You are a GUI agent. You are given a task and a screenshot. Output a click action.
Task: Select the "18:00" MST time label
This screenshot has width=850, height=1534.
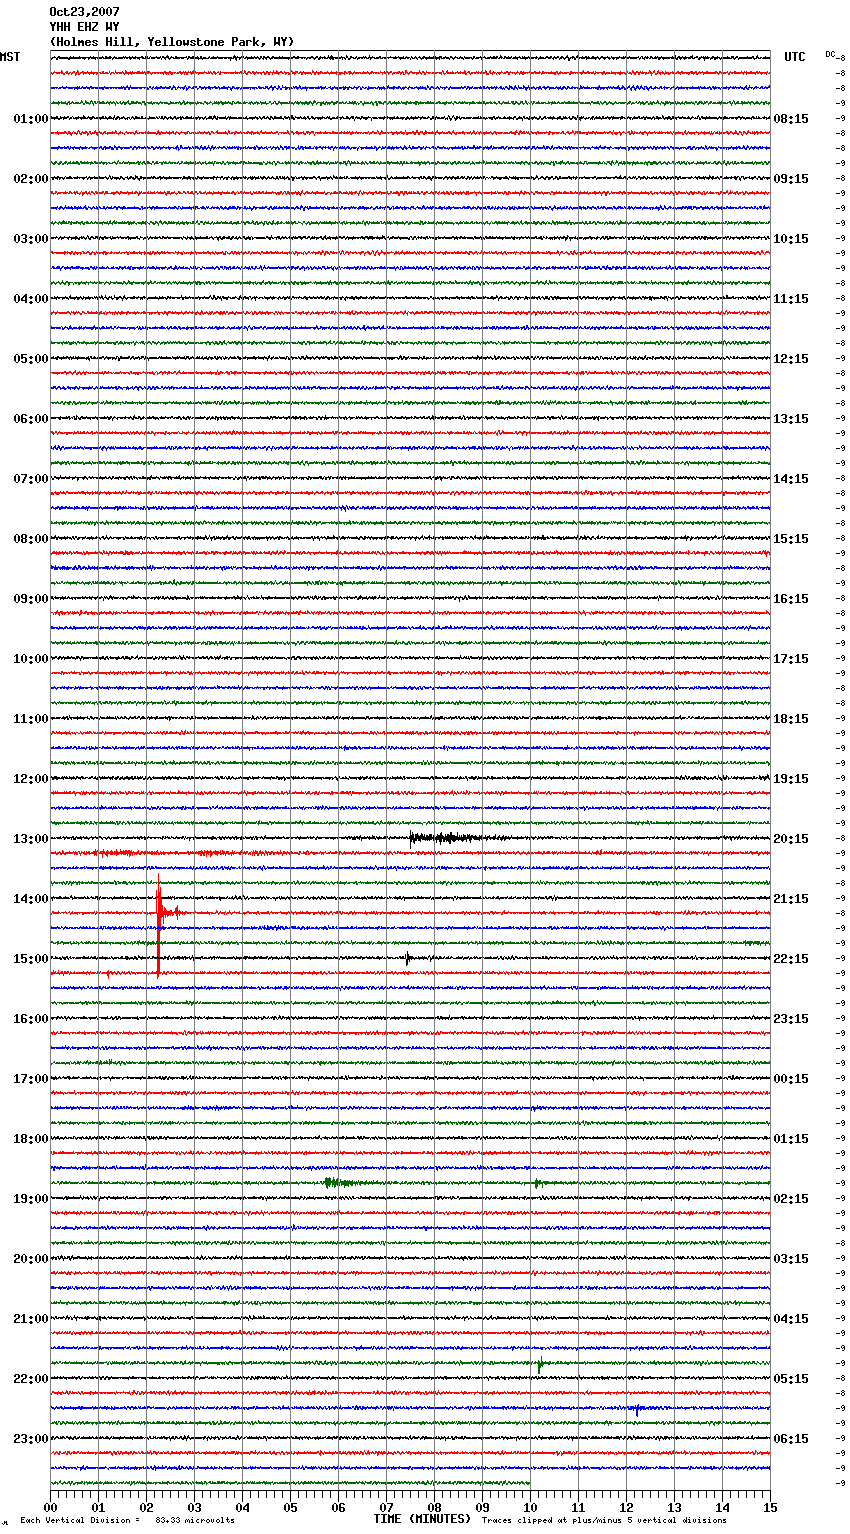[x=31, y=1139]
